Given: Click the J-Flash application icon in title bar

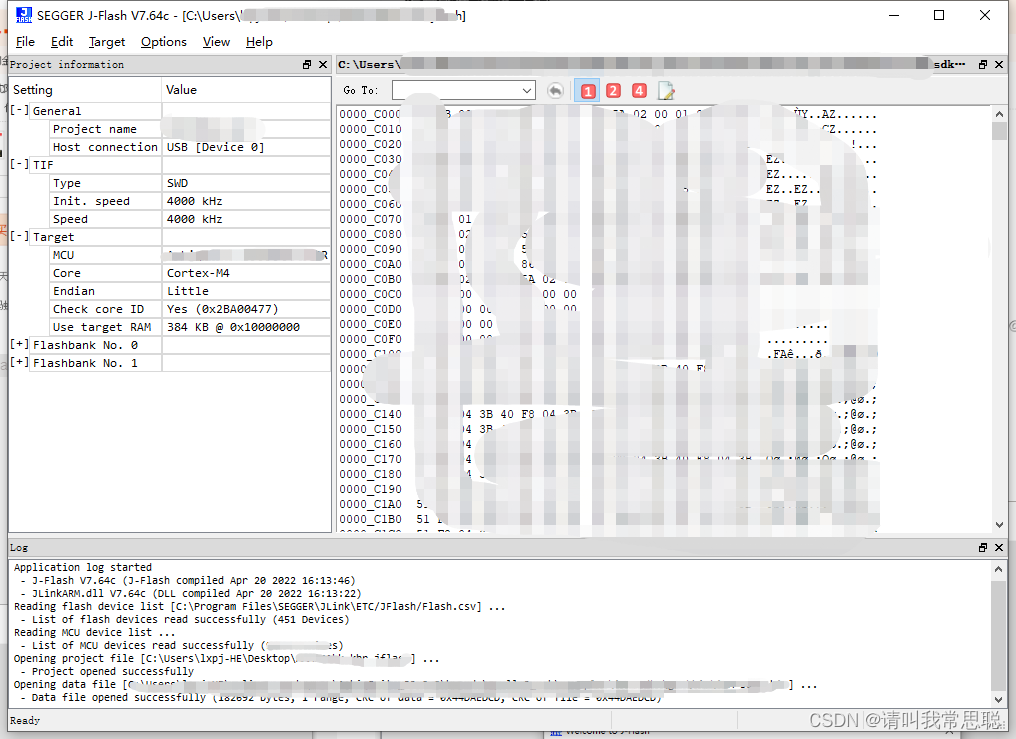Looking at the screenshot, I should coord(23,15).
